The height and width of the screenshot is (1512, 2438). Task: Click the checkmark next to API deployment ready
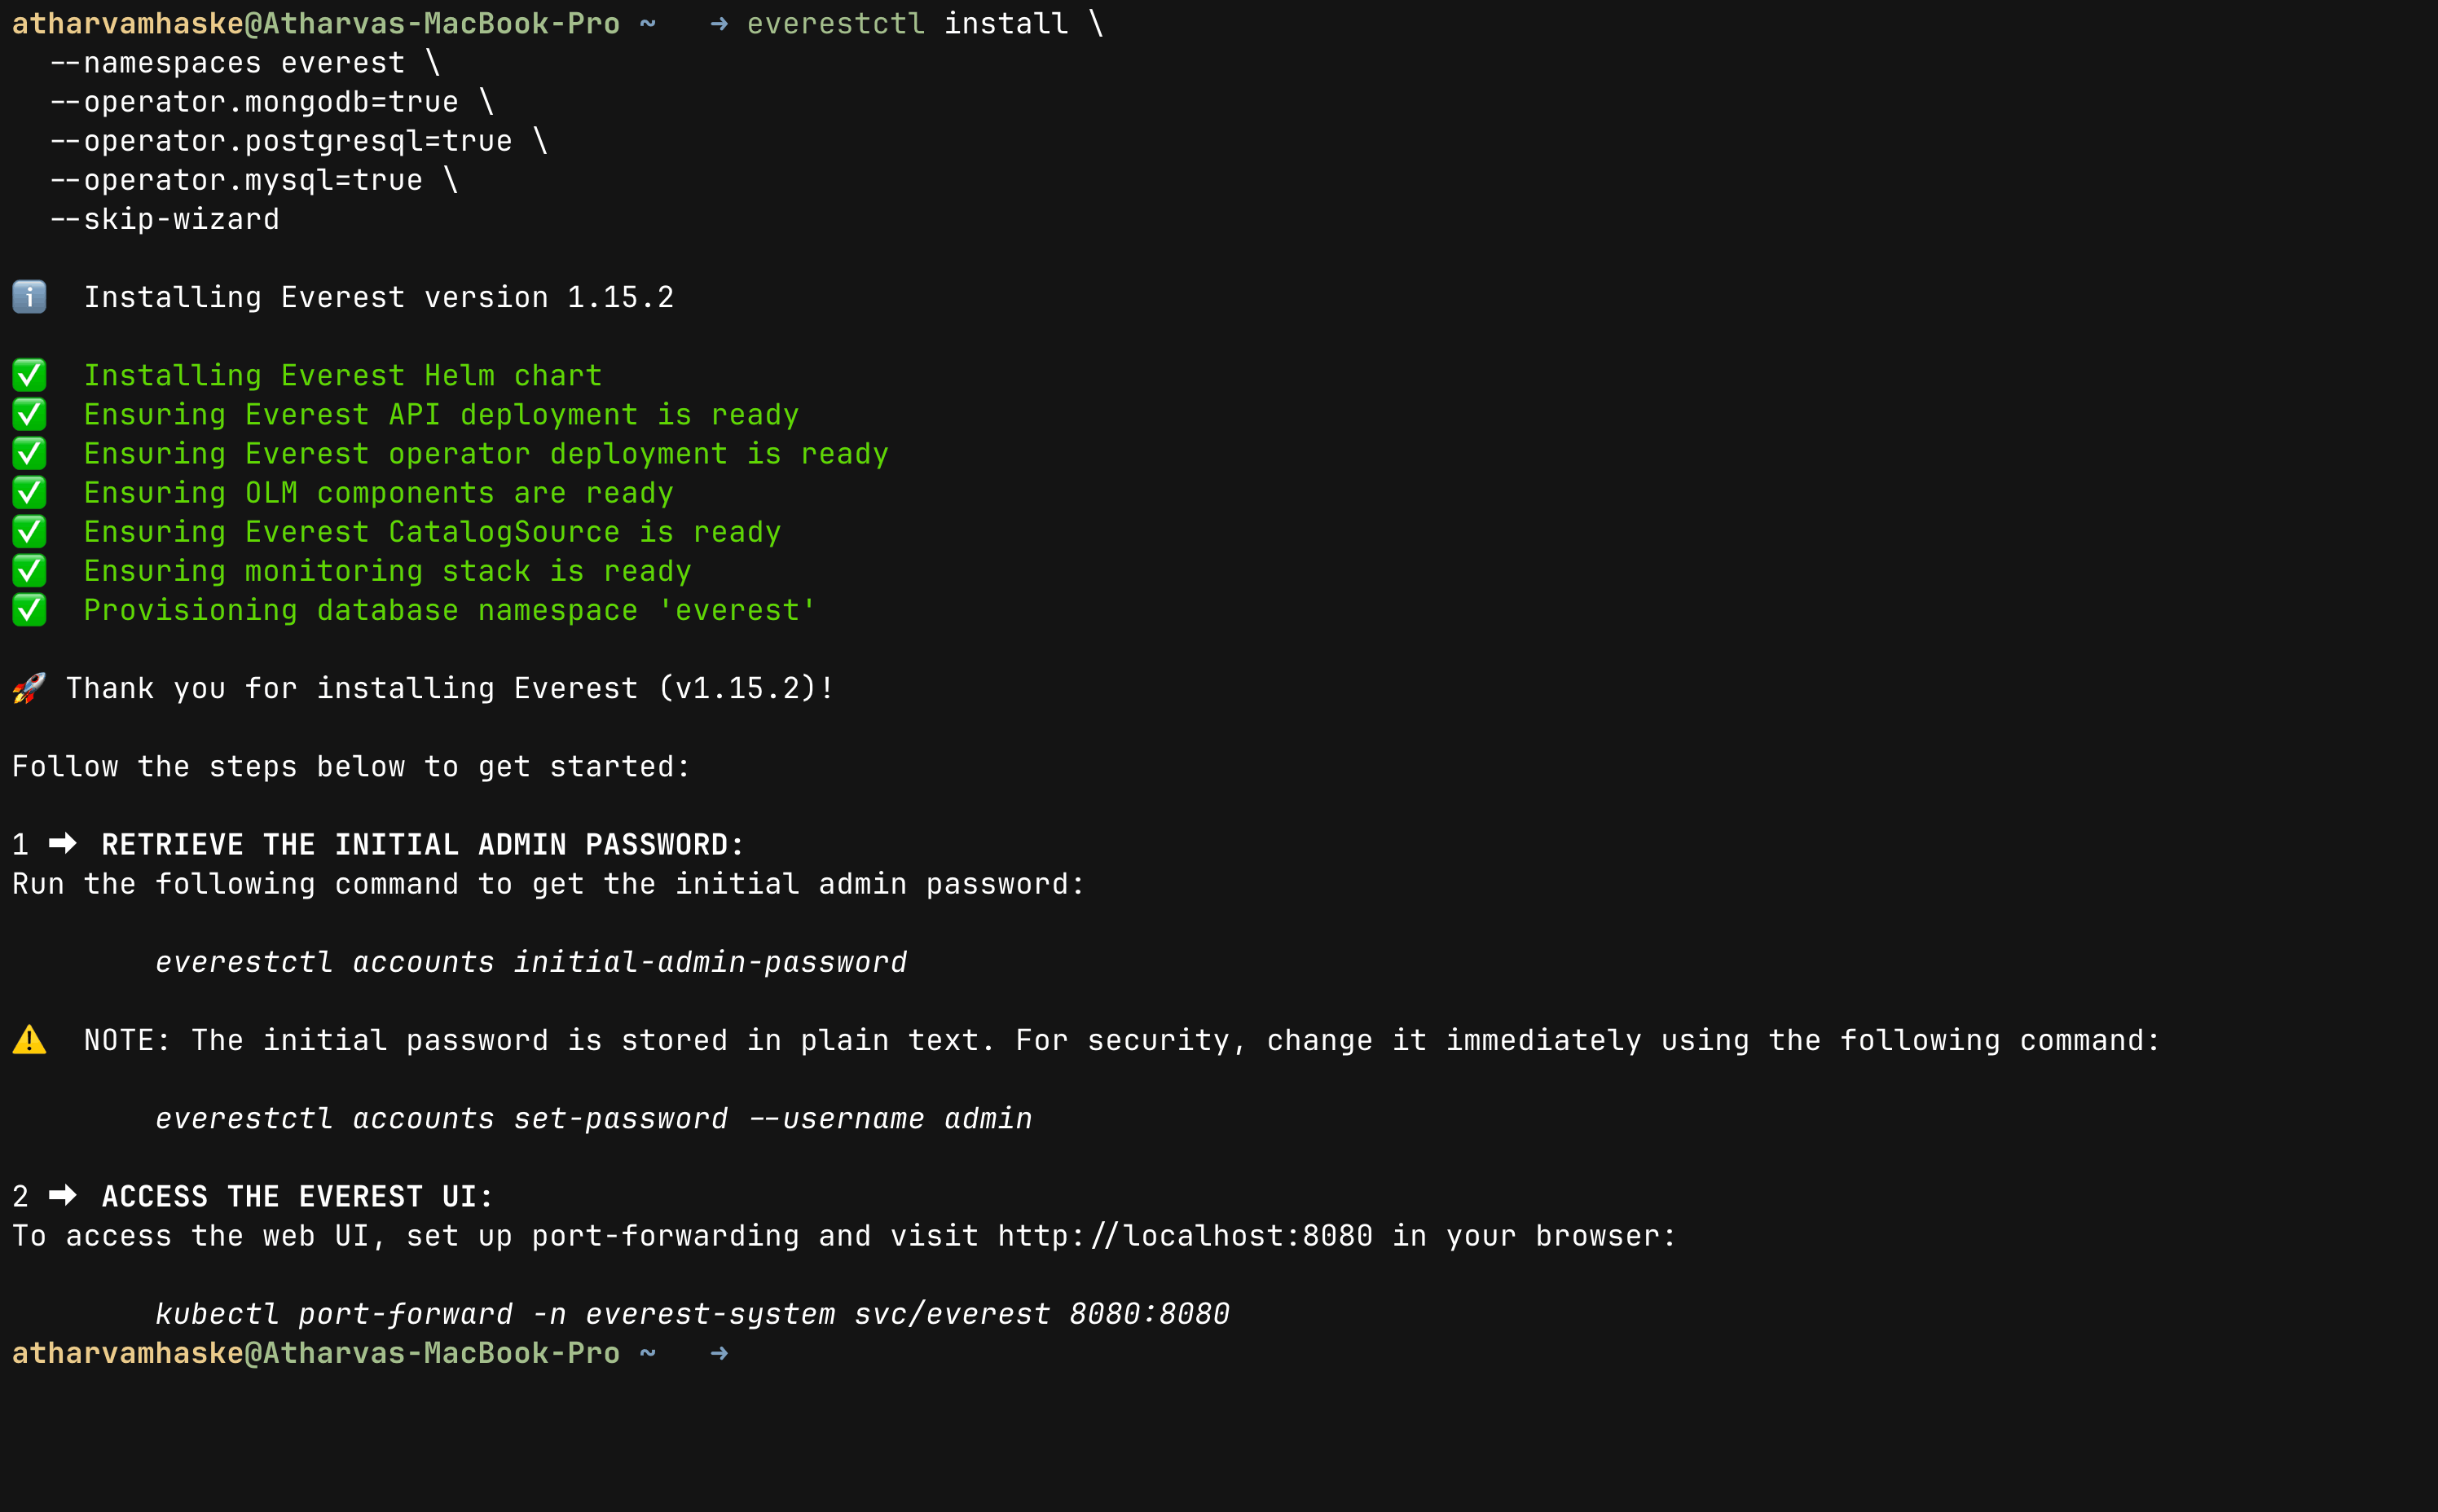29,414
